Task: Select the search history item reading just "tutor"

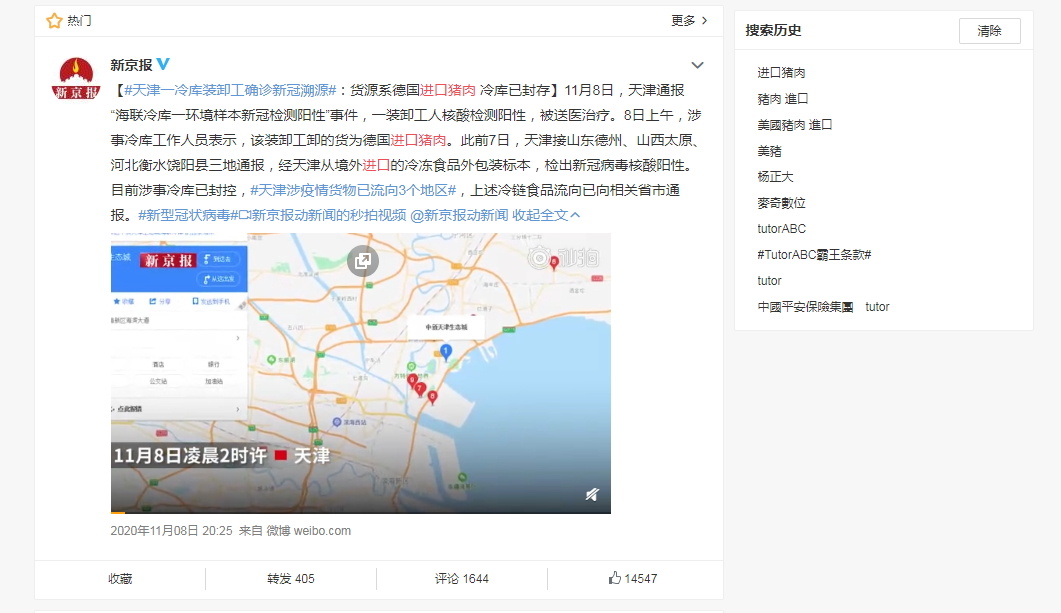Action: 769,281
